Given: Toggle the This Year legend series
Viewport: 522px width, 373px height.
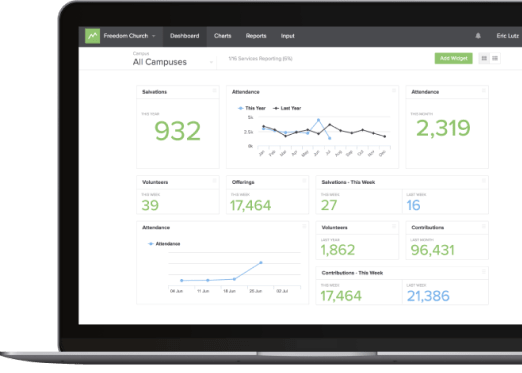Looking at the screenshot, I should (252, 108).
